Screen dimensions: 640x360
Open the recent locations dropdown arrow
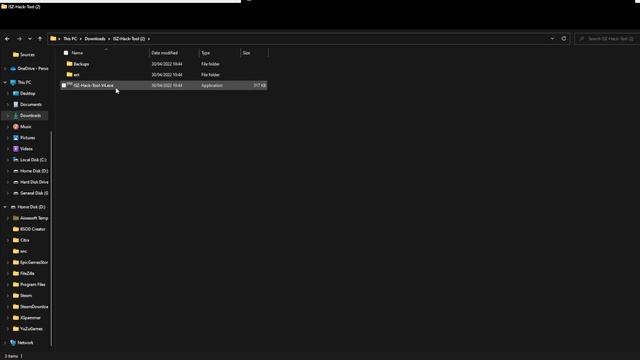[30, 39]
